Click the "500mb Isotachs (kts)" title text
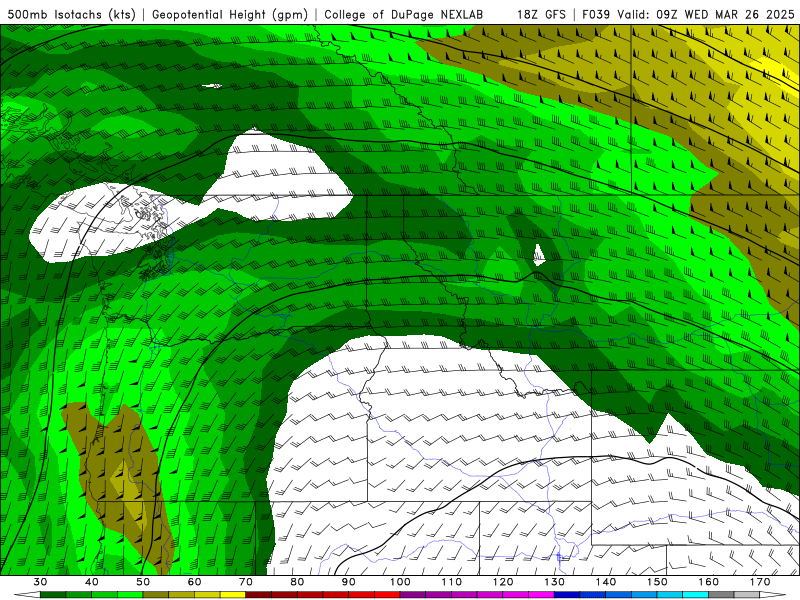Screen dimensions: 800x600 [71, 14]
